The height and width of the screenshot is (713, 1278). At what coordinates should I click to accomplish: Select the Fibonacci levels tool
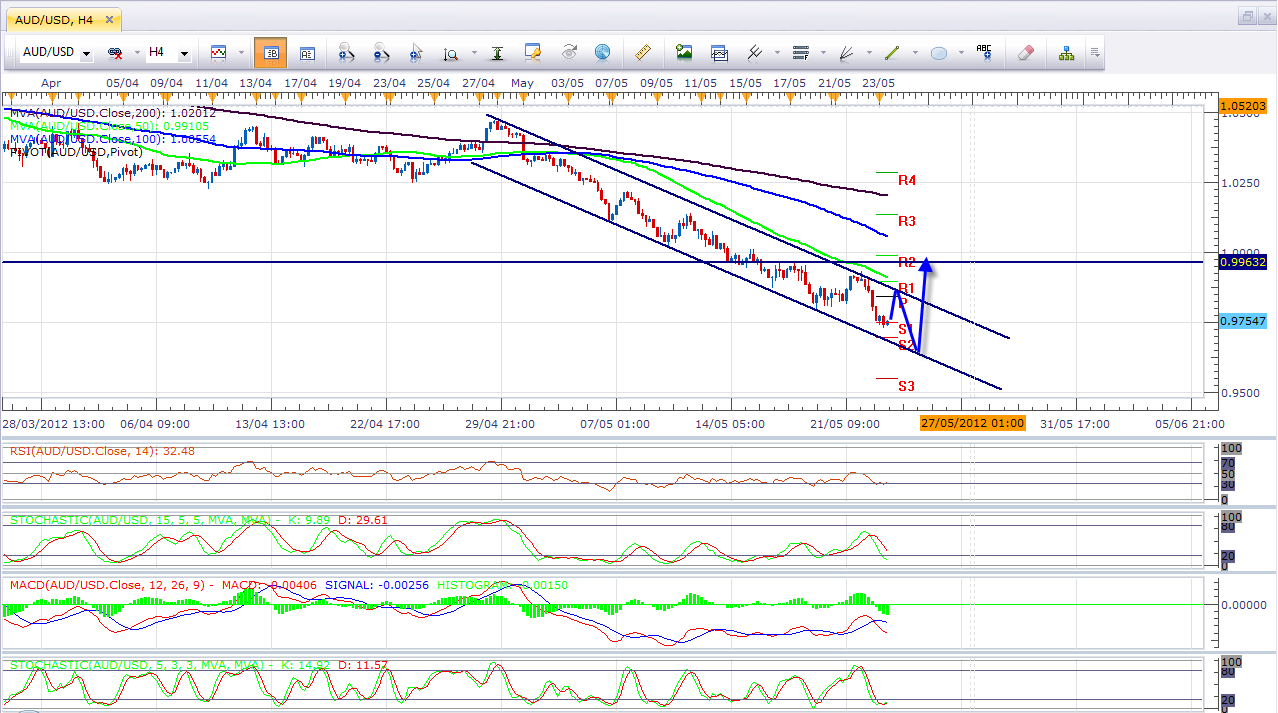tap(800, 53)
